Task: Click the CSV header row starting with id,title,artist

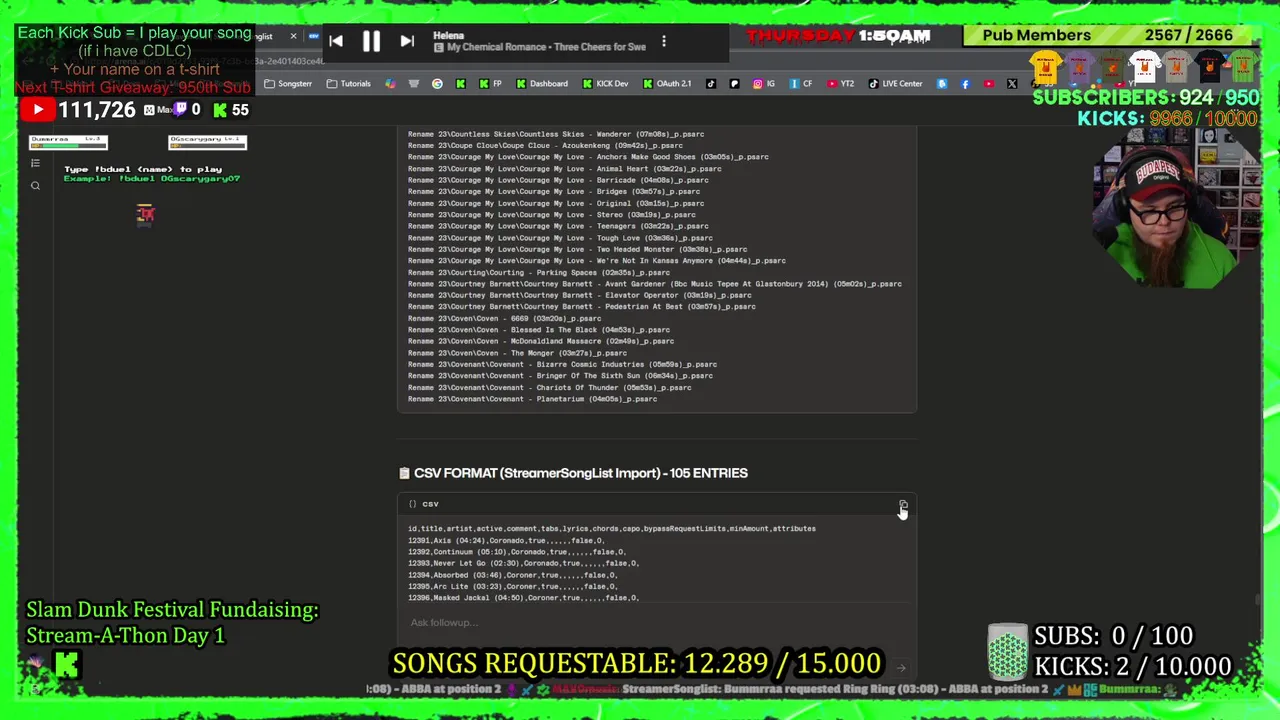Action: 612,529
